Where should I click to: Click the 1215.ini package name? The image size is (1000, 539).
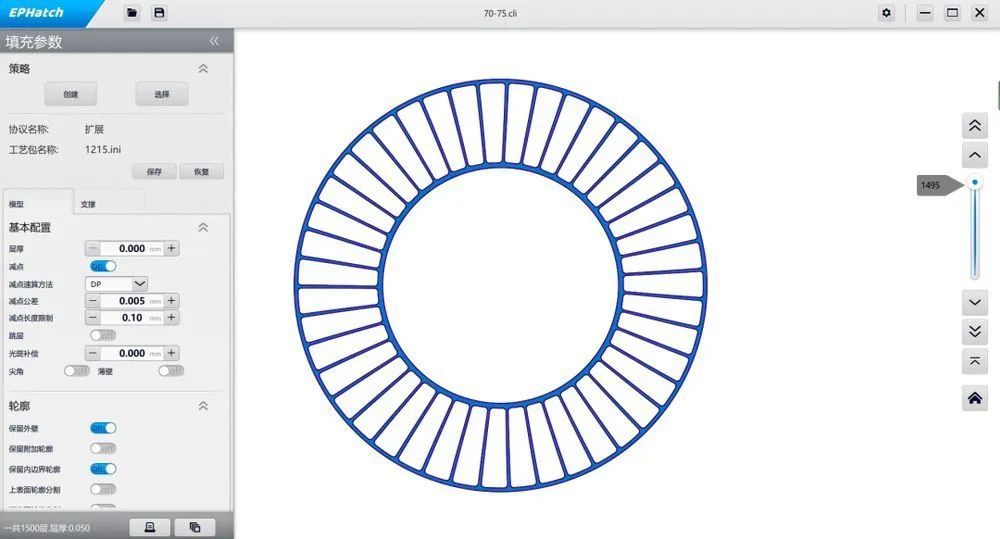point(103,149)
